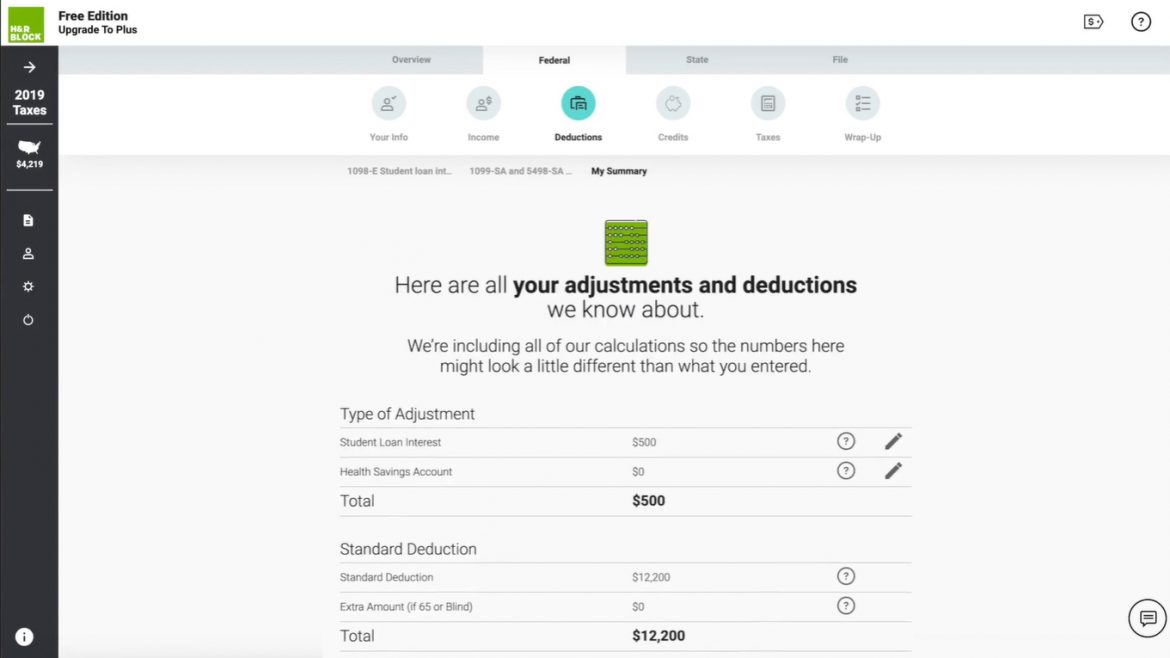Screen dimensions: 1170x658
Task: Click the documents icon in the left sidebar
Action: coord(28,220)
